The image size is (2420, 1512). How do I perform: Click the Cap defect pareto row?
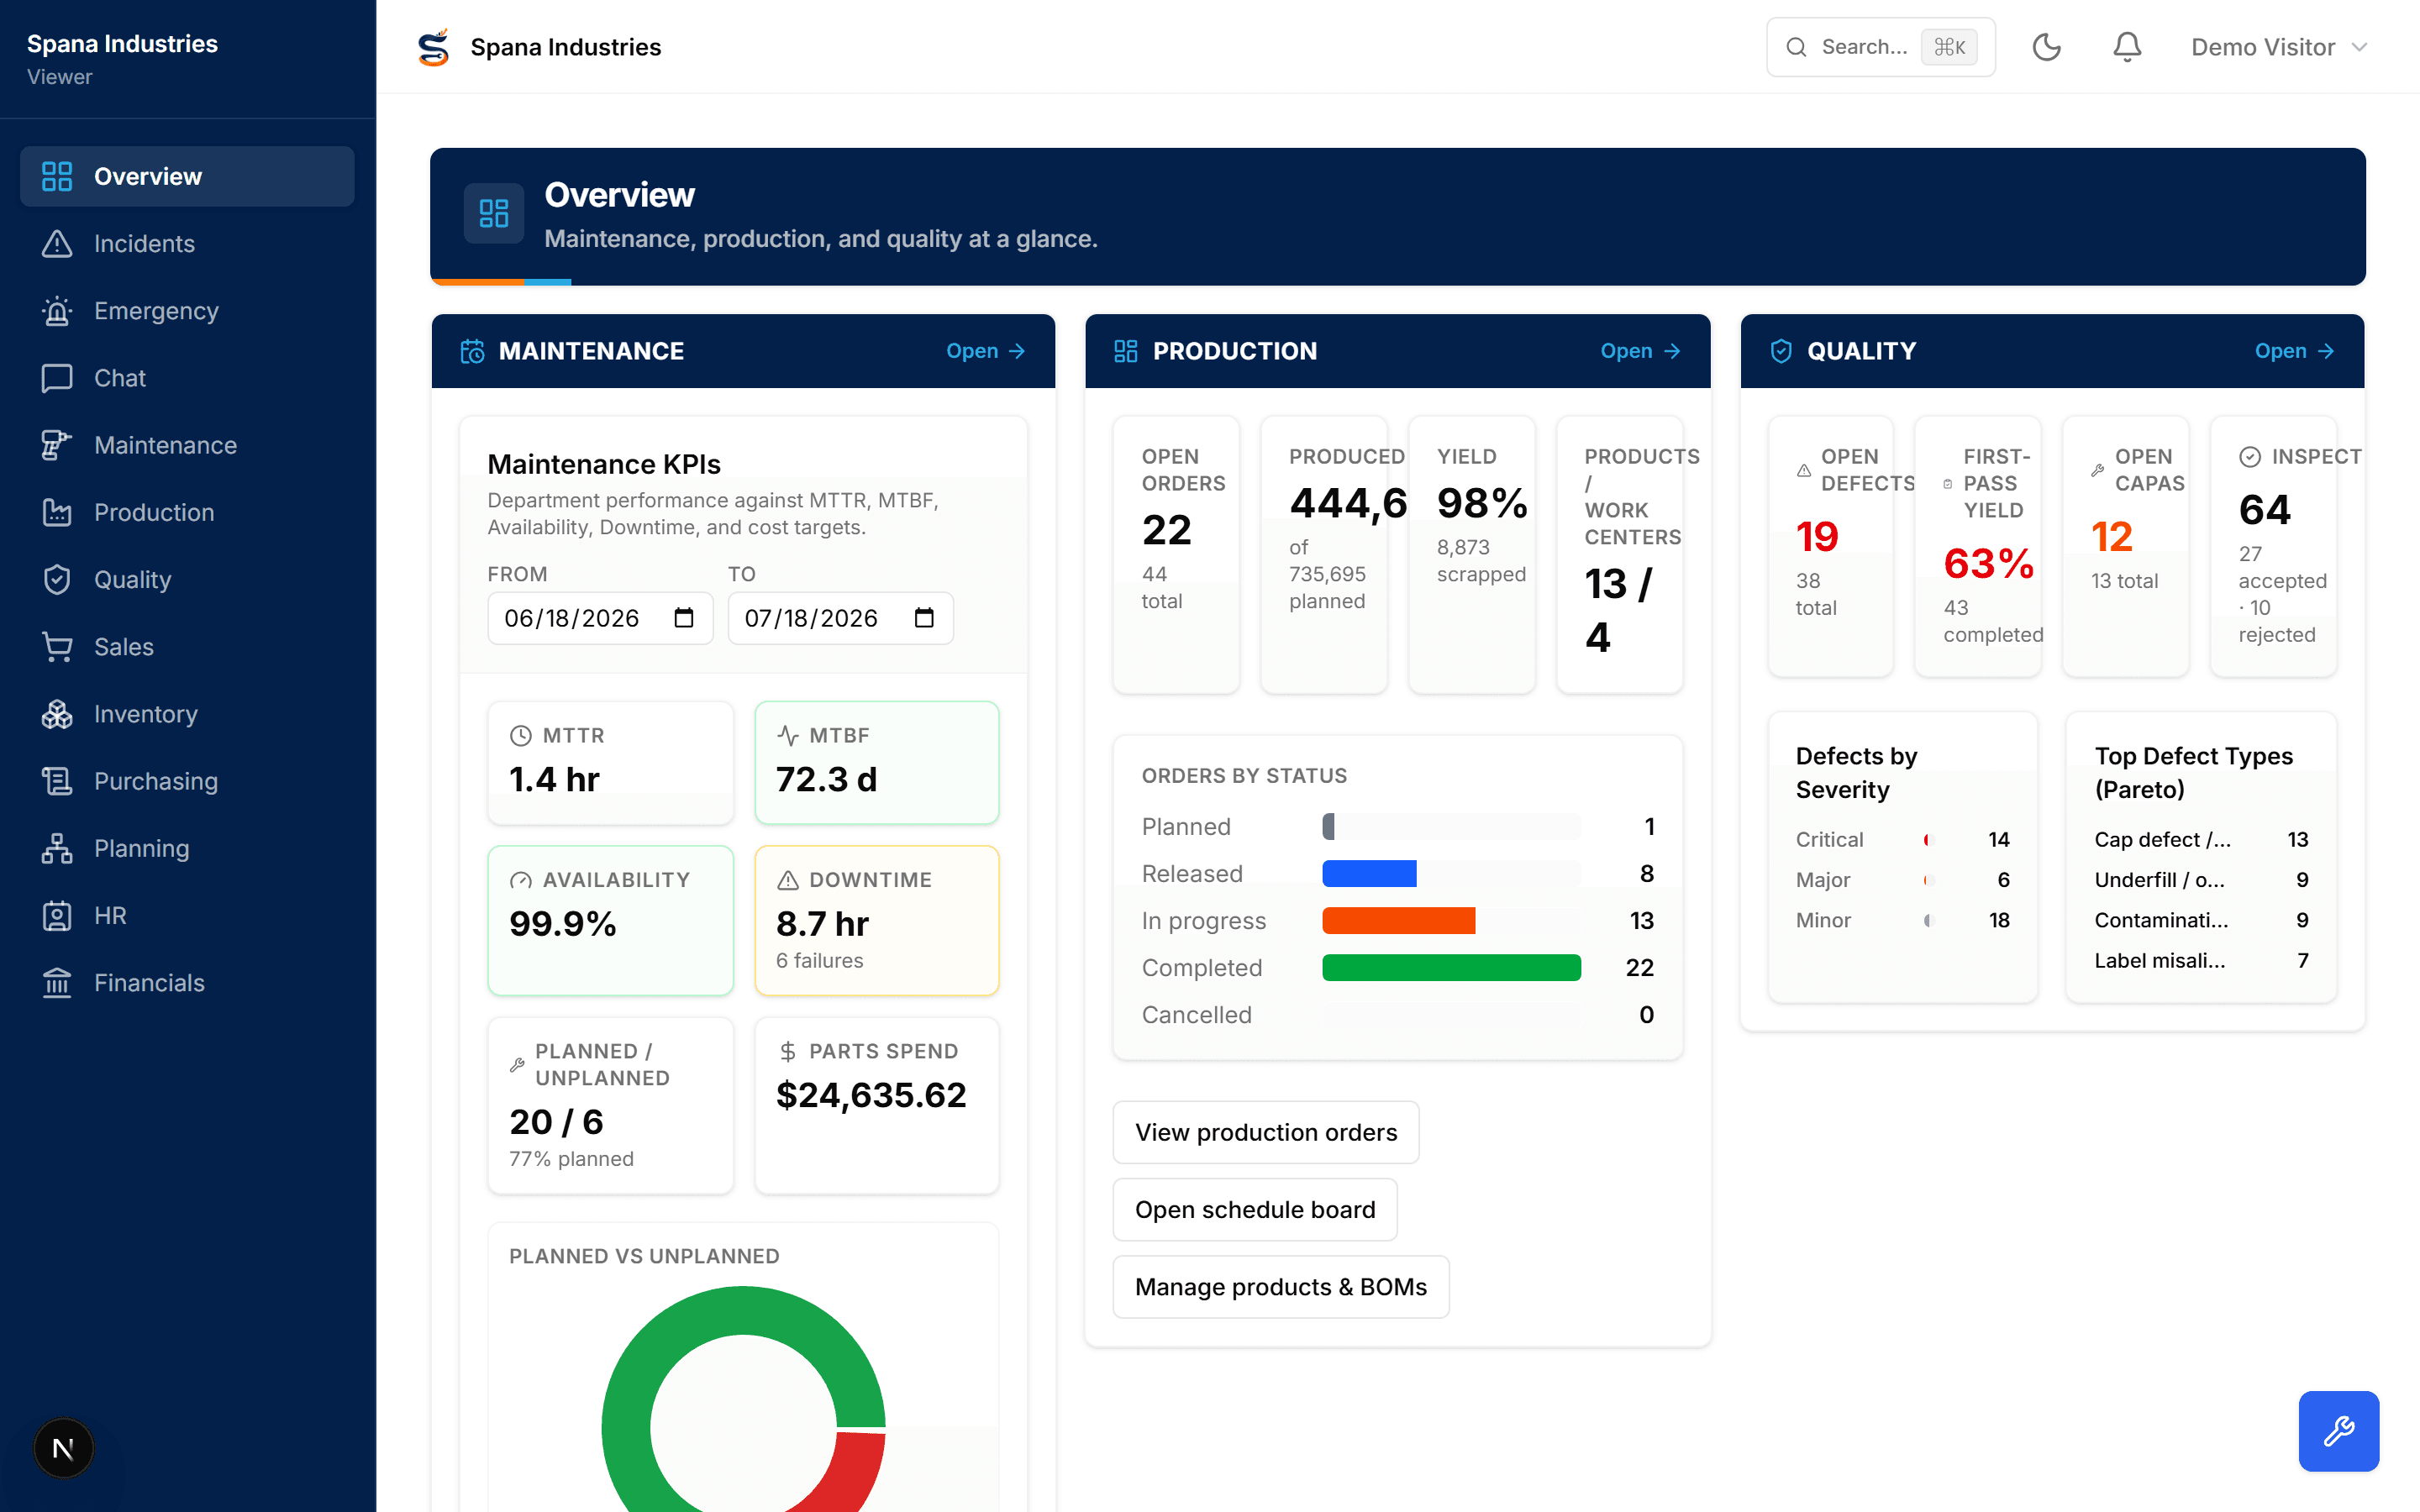(2201, 839)
